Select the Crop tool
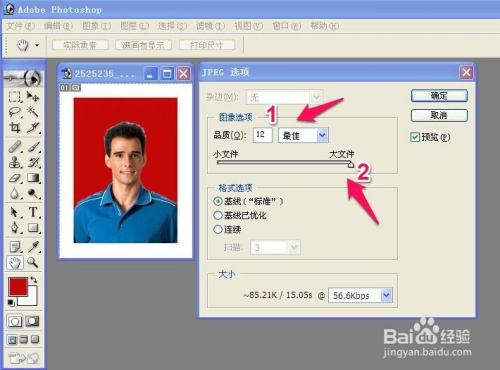This screenshot has width=500, height=370. tap(15, 128)
